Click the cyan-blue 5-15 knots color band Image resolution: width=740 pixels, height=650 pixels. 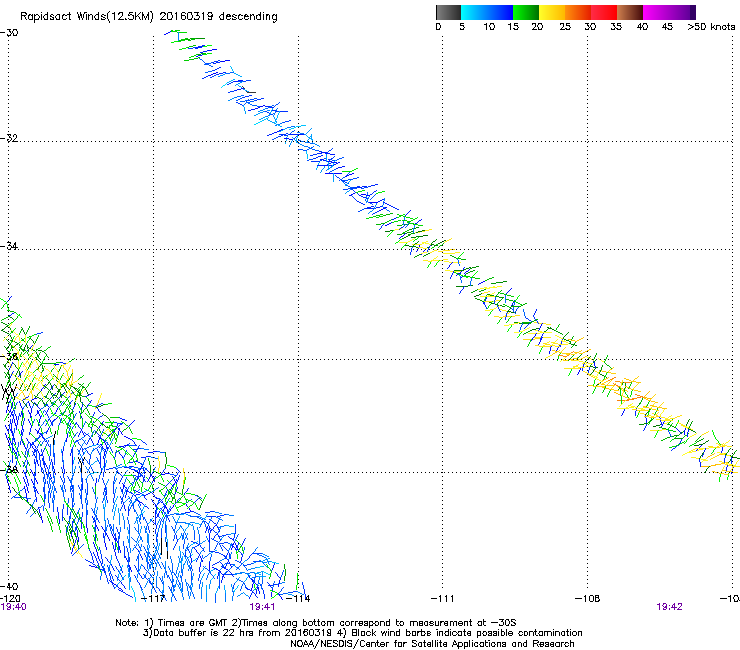point(487,12)
